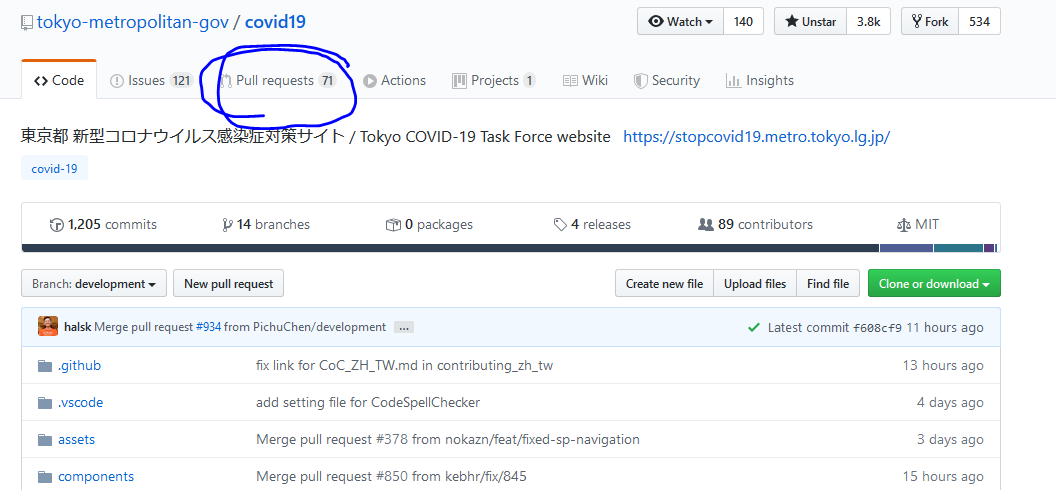Open commit 'Merge pull request #378' message

point(448,440)
